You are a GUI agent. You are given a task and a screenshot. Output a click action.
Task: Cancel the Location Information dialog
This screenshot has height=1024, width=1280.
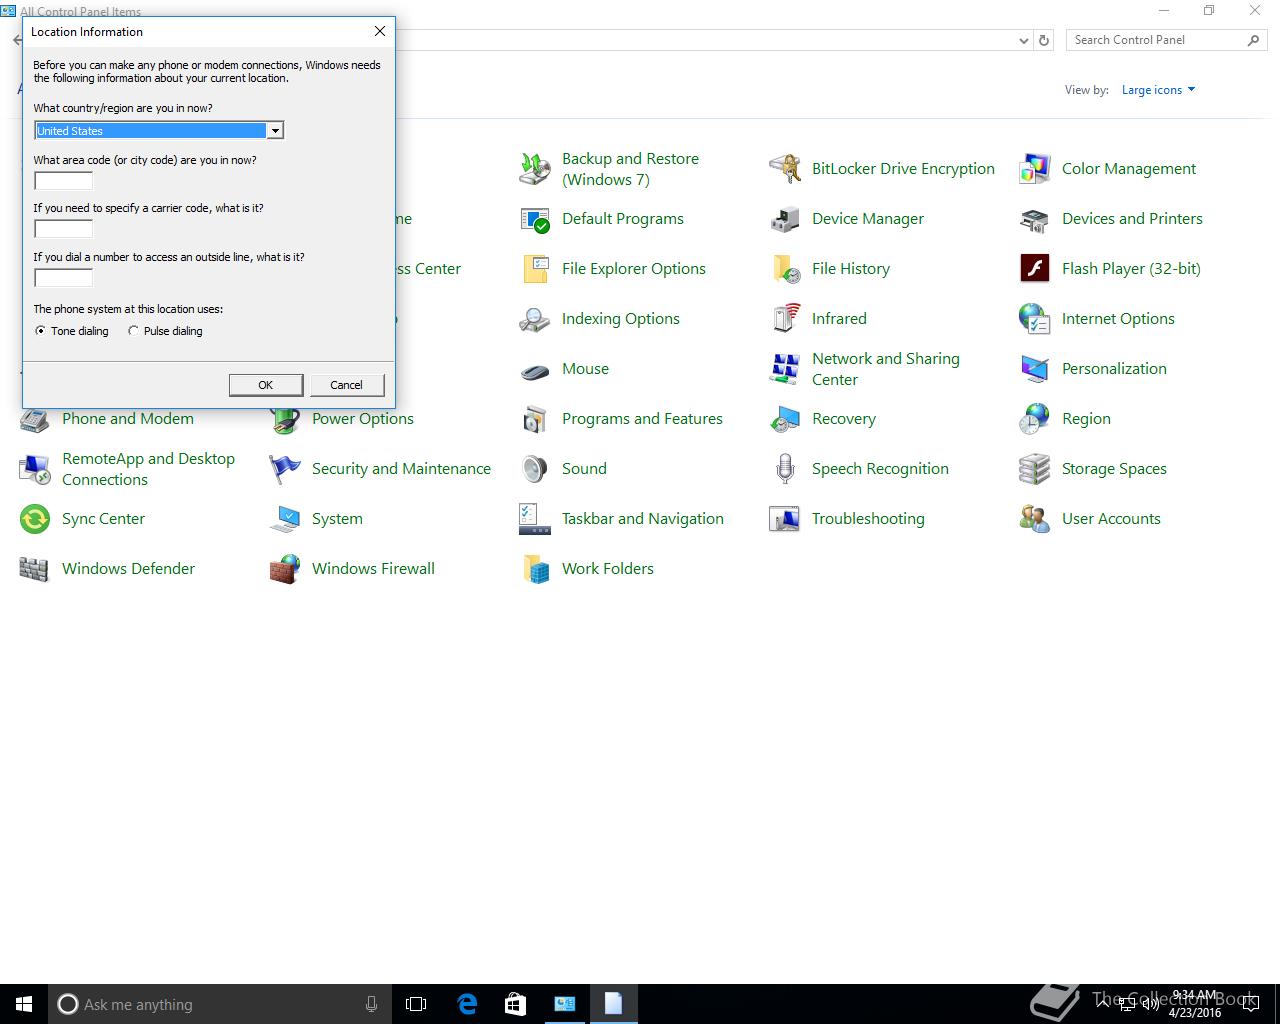(x=347, y=385)
